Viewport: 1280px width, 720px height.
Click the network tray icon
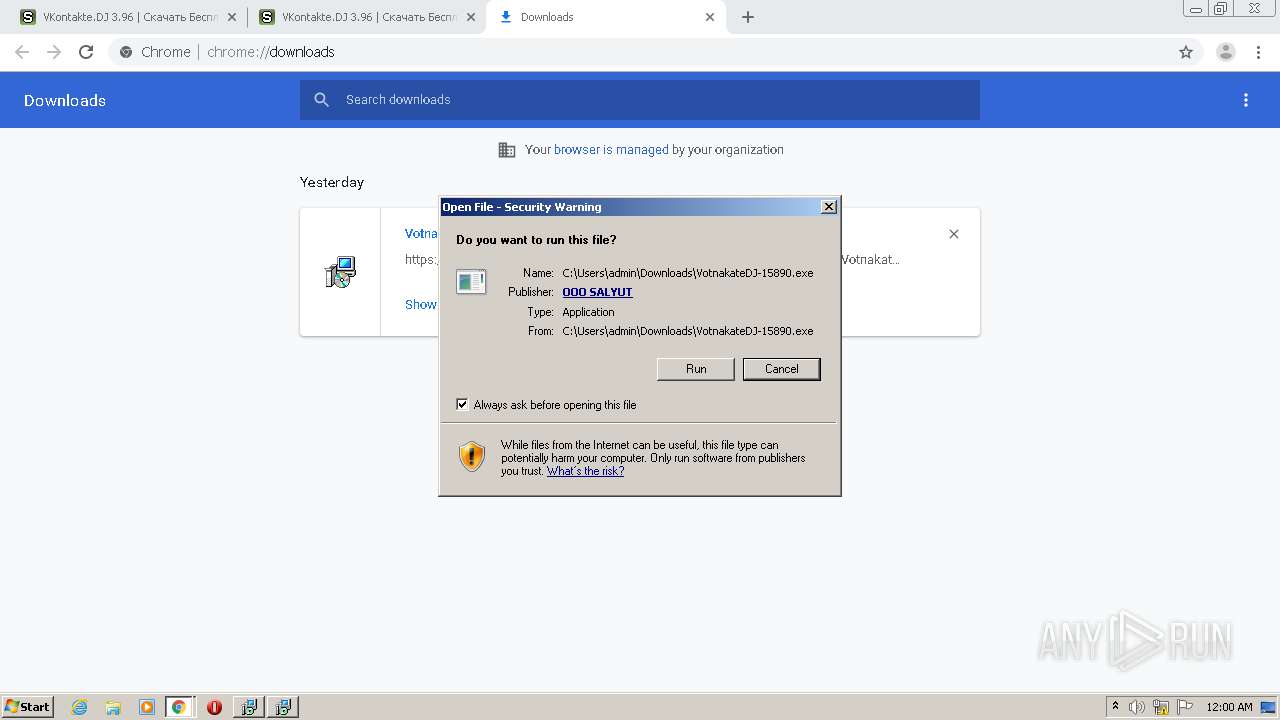click(1161, 707)
